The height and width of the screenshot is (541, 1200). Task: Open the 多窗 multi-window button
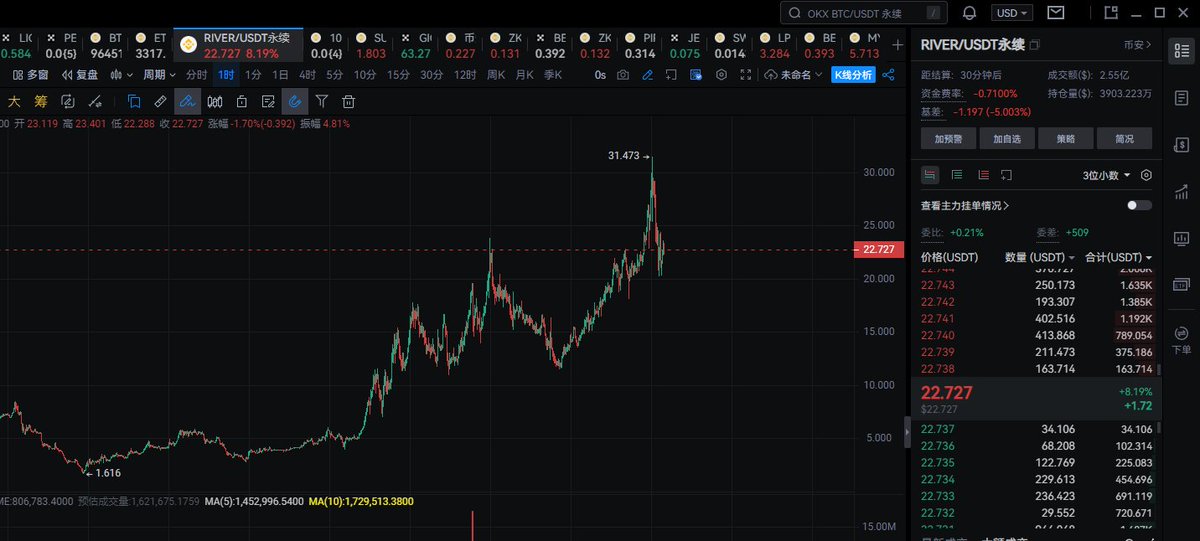[x=31, y=75]
